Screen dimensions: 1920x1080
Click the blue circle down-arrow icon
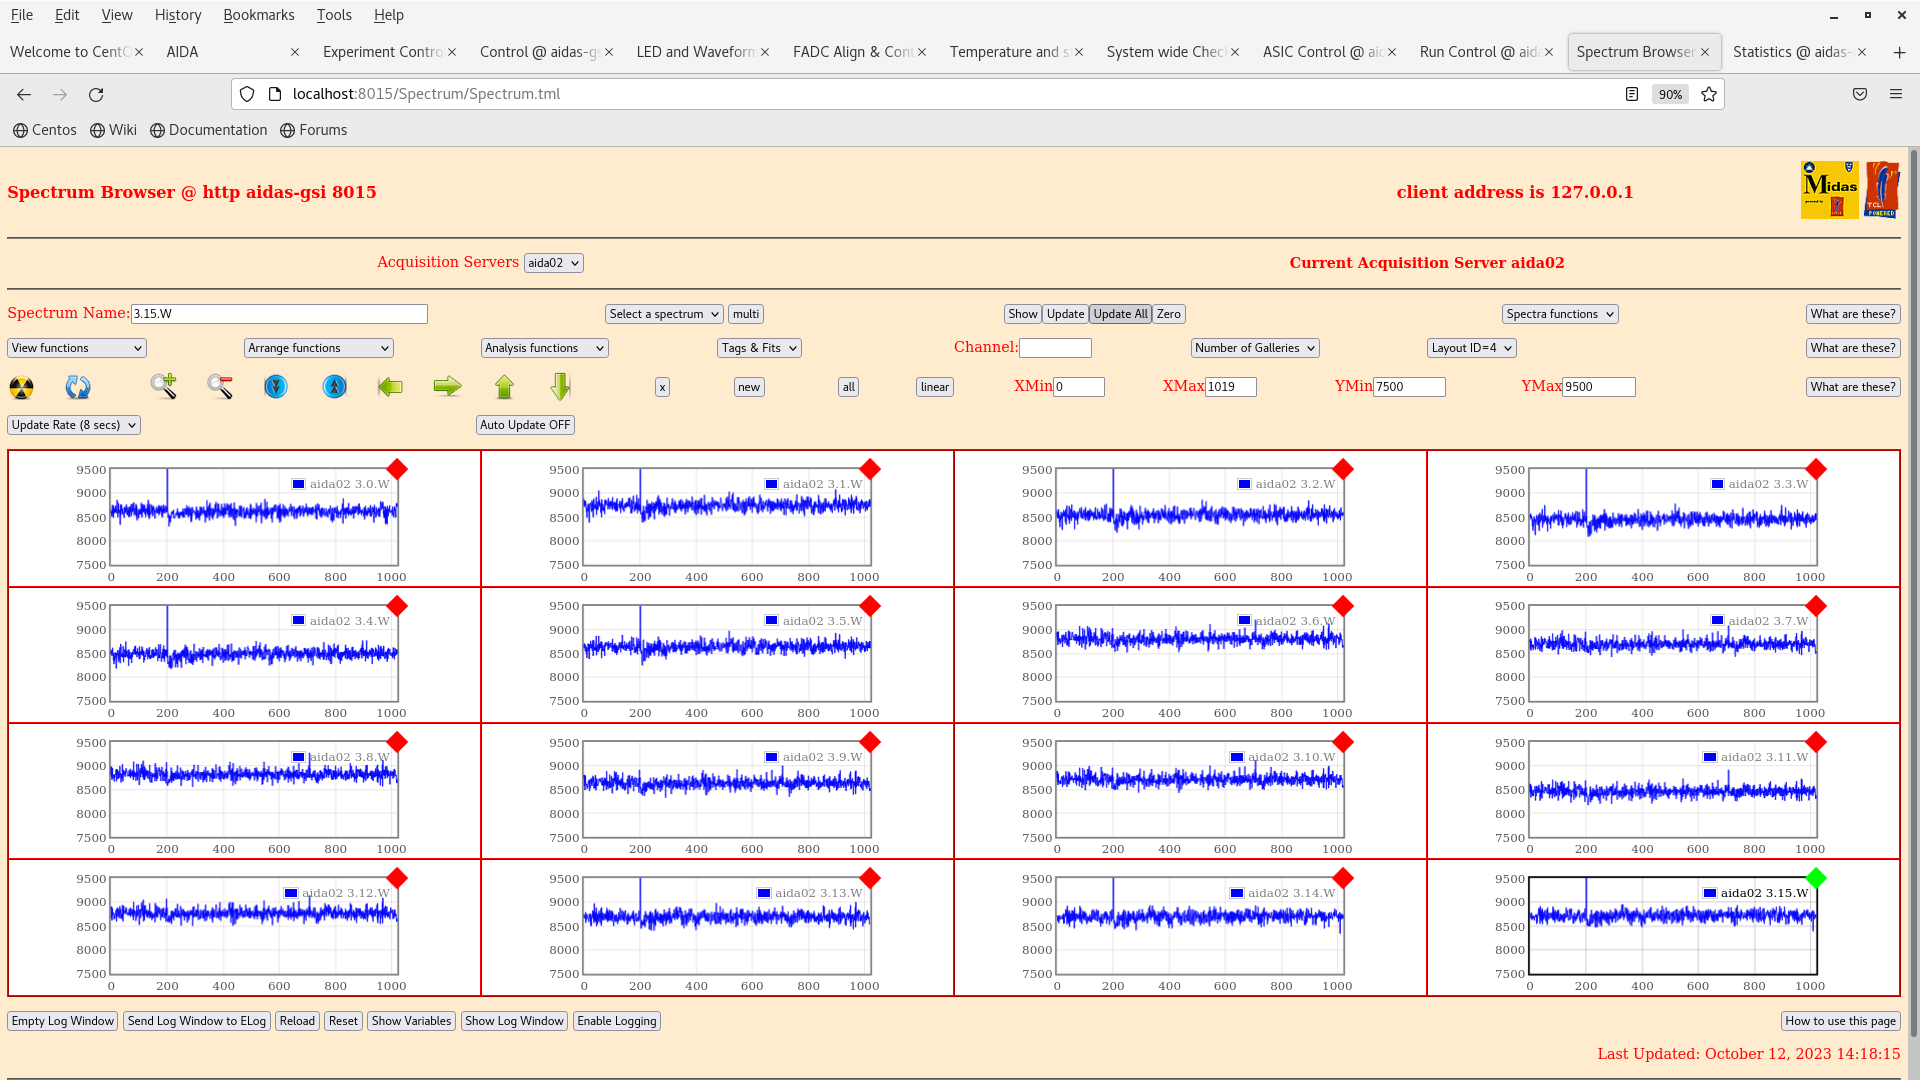(x=276, y=386)
